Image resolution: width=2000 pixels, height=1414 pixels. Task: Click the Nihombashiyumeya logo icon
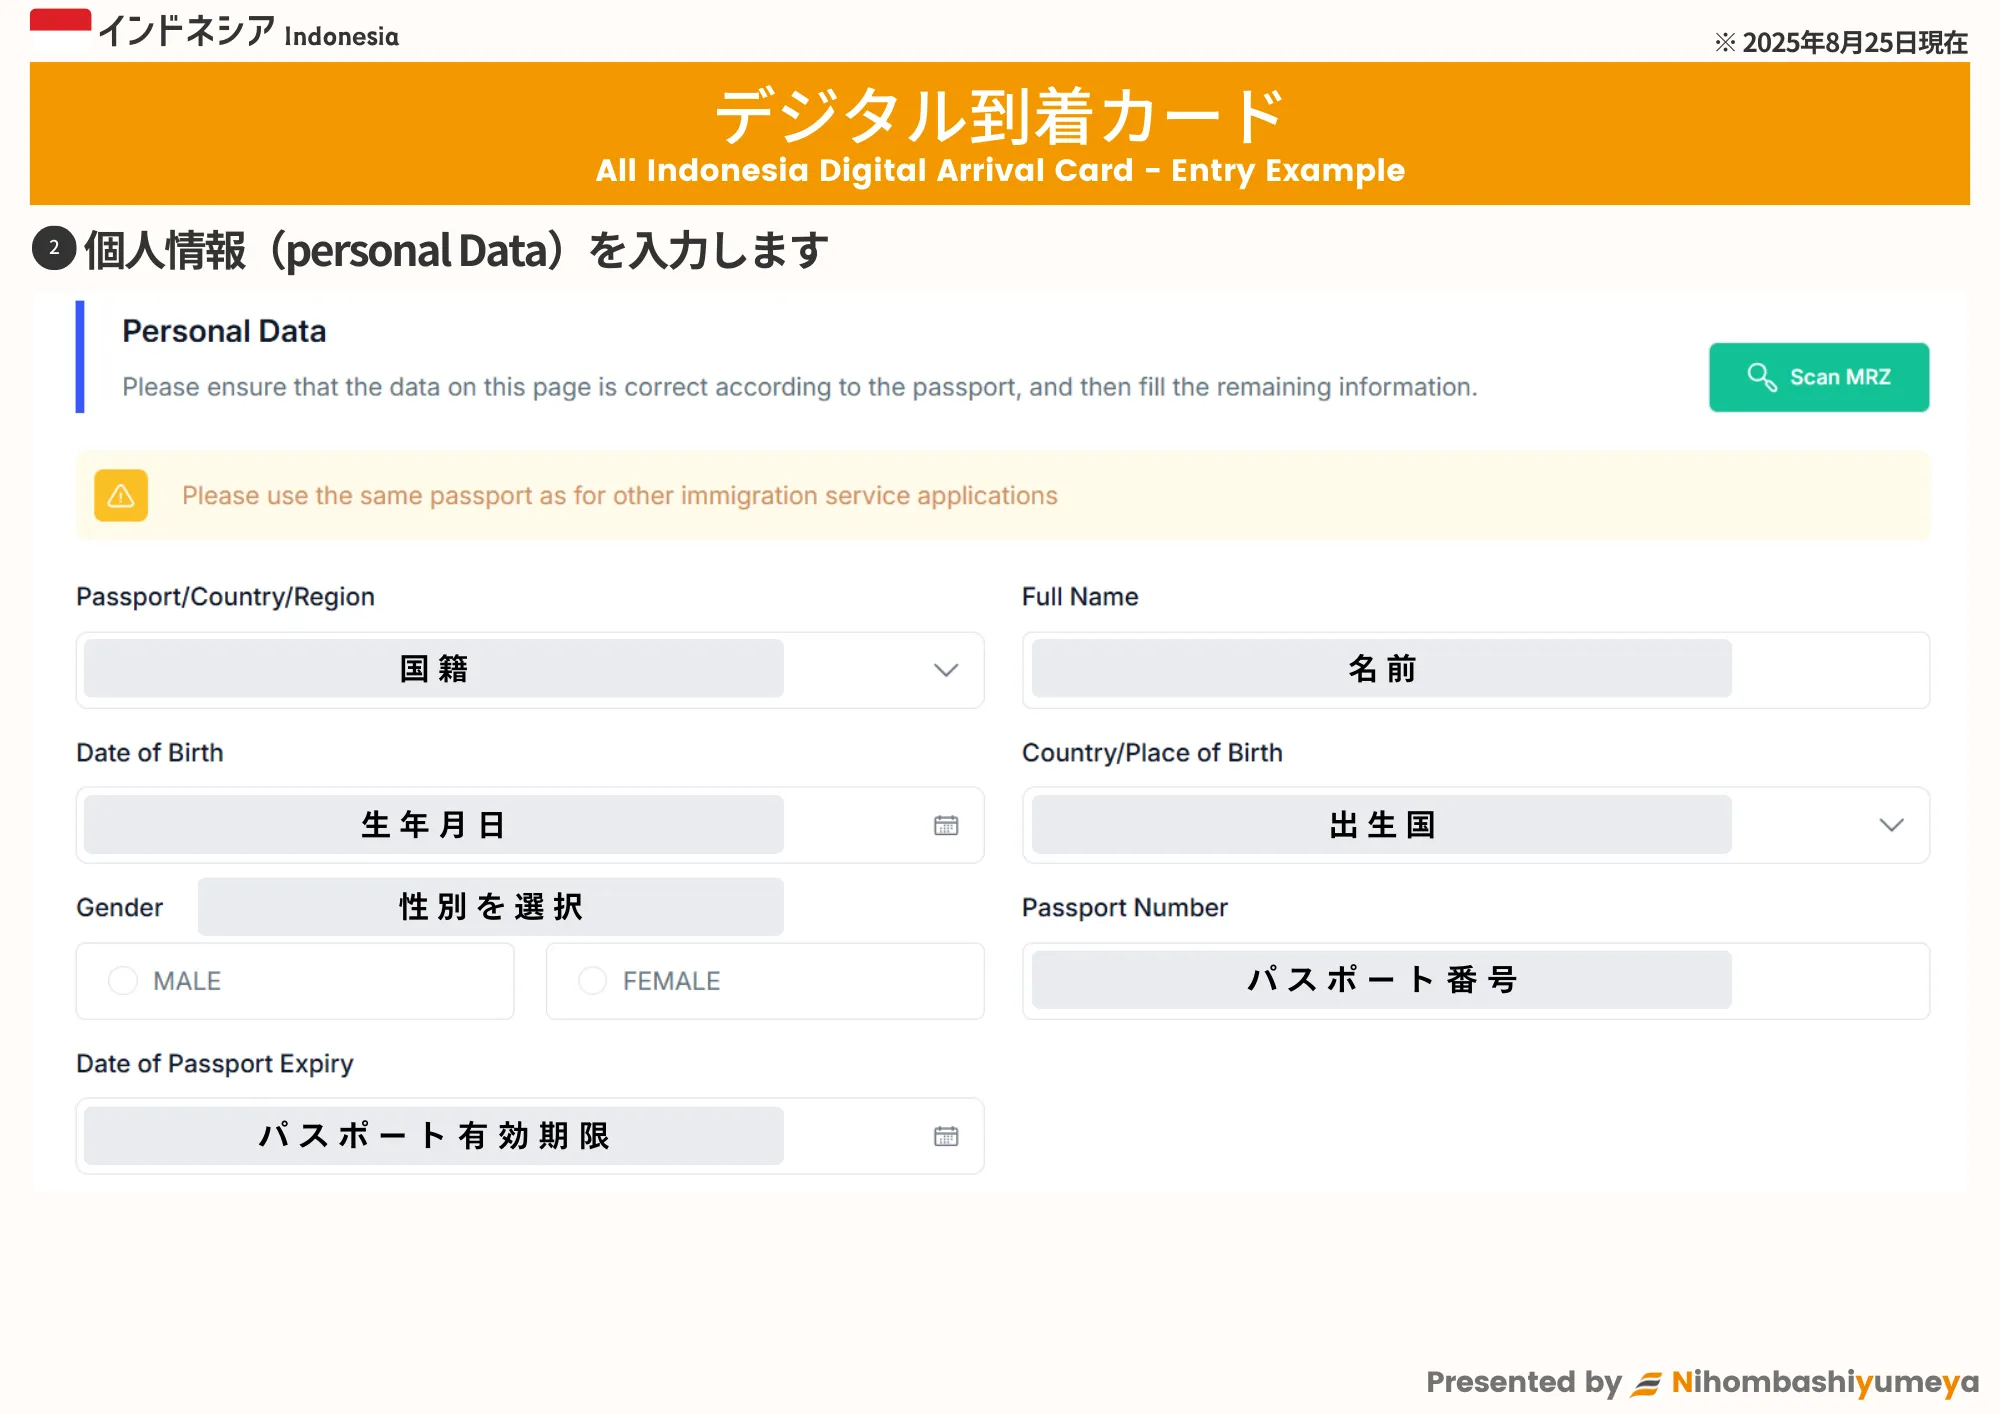coord(1646,1383)
